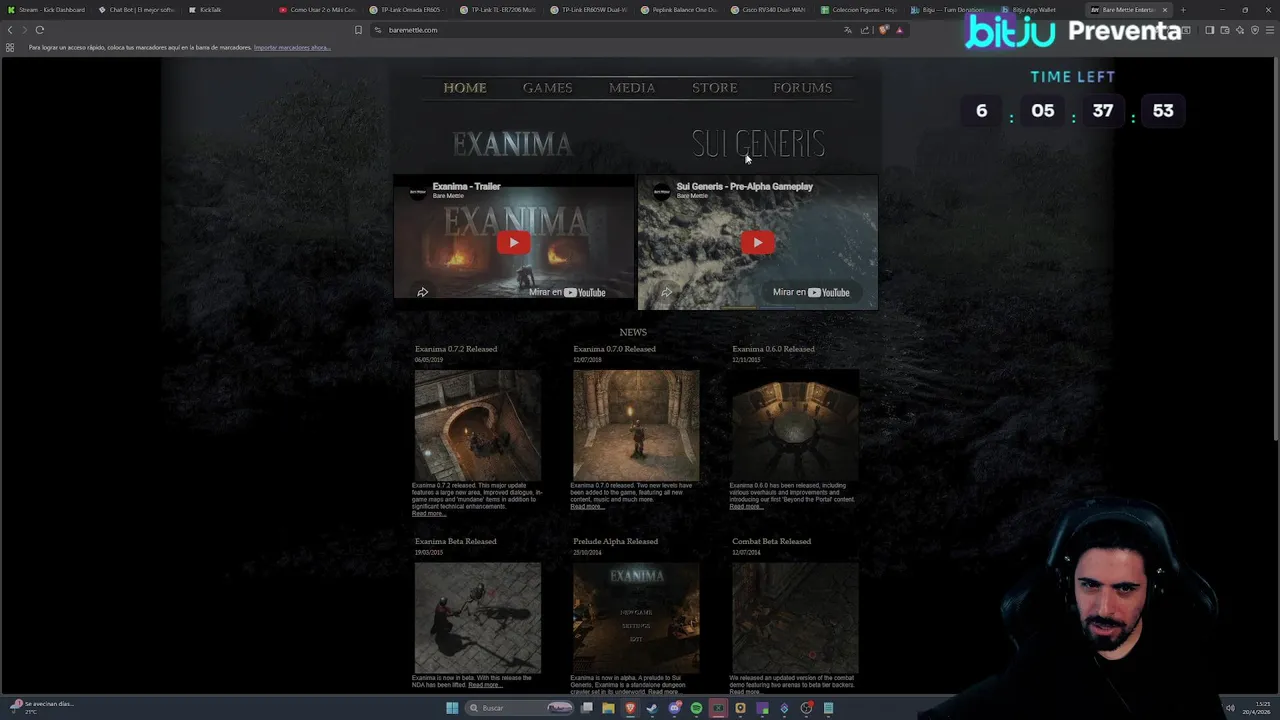Image resolution: width=1280 pixels, height=720 pixels.
Task: Click the taskbar volume icon
Action: pos(1230,708)
